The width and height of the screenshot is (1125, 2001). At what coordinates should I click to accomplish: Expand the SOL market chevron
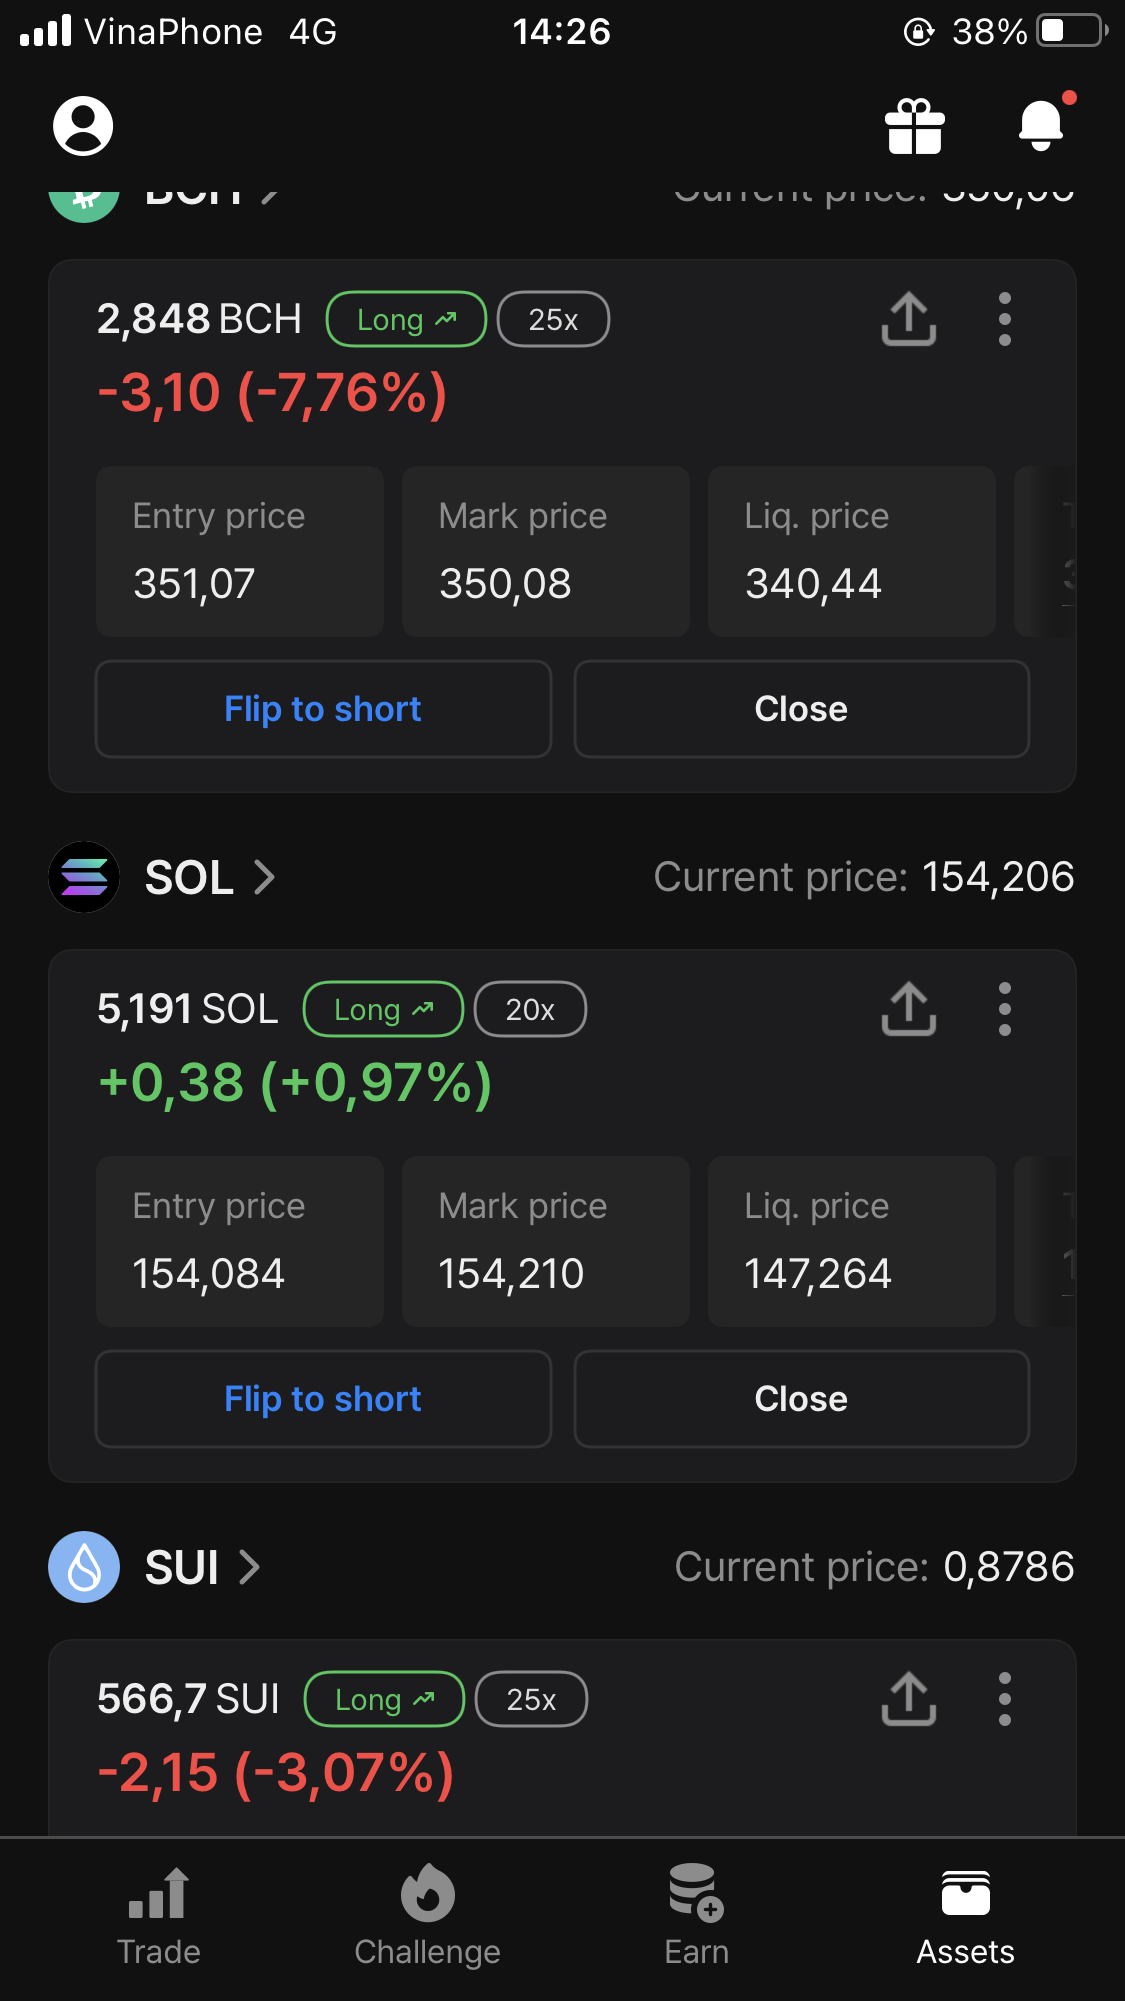pos(264,877)
